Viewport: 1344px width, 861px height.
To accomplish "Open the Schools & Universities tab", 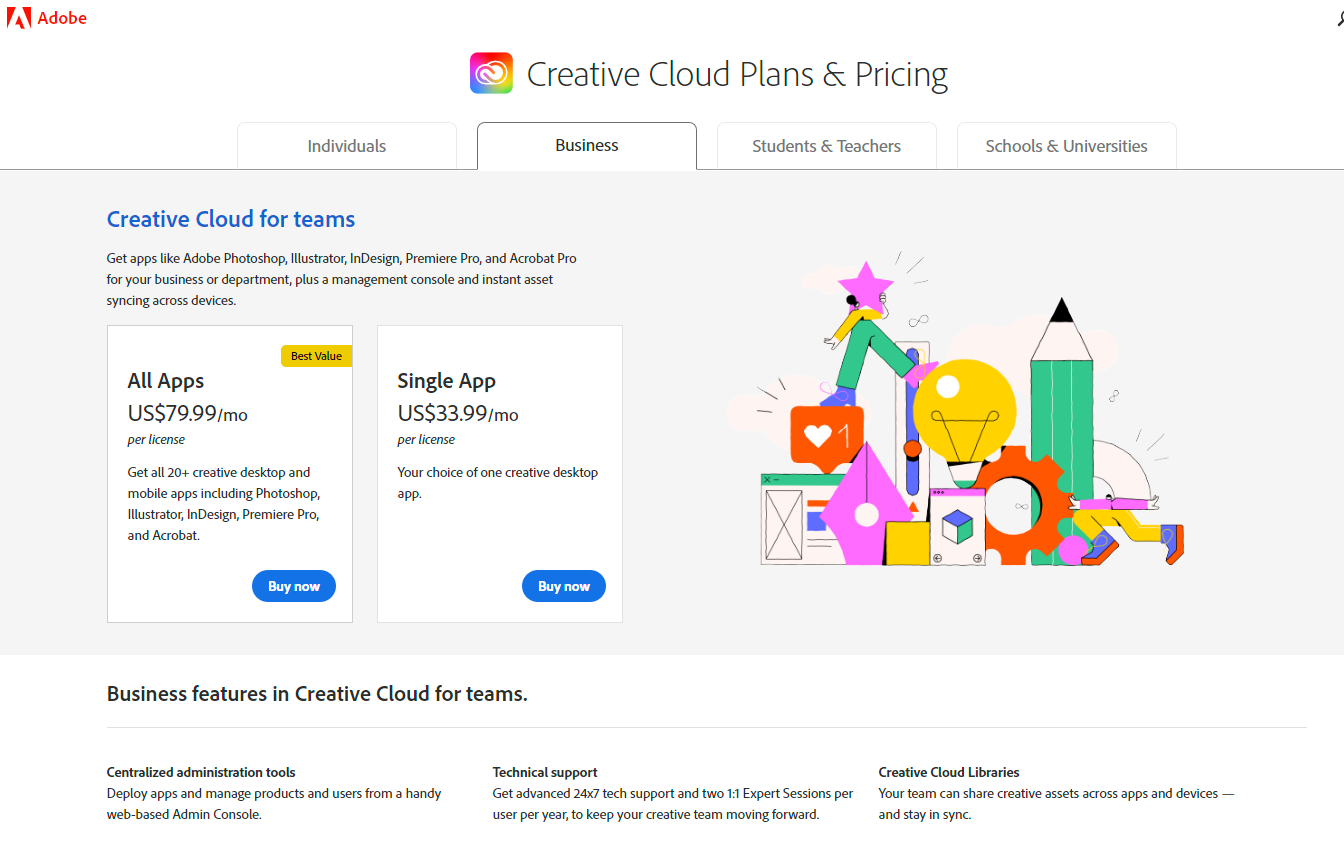I will click(1067, 146).
